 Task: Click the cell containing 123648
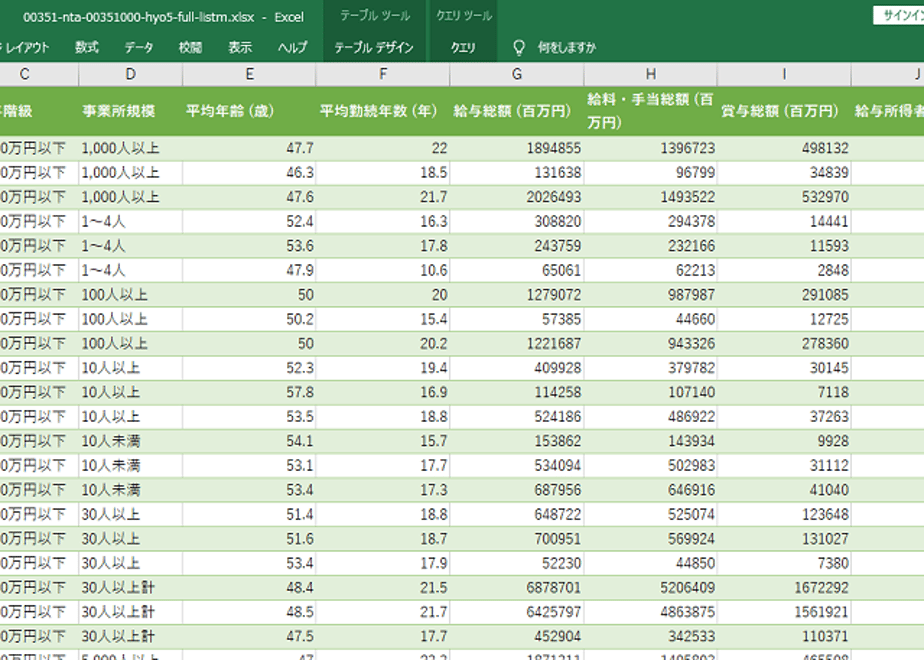pyautogui.click(x=784, y=515)
